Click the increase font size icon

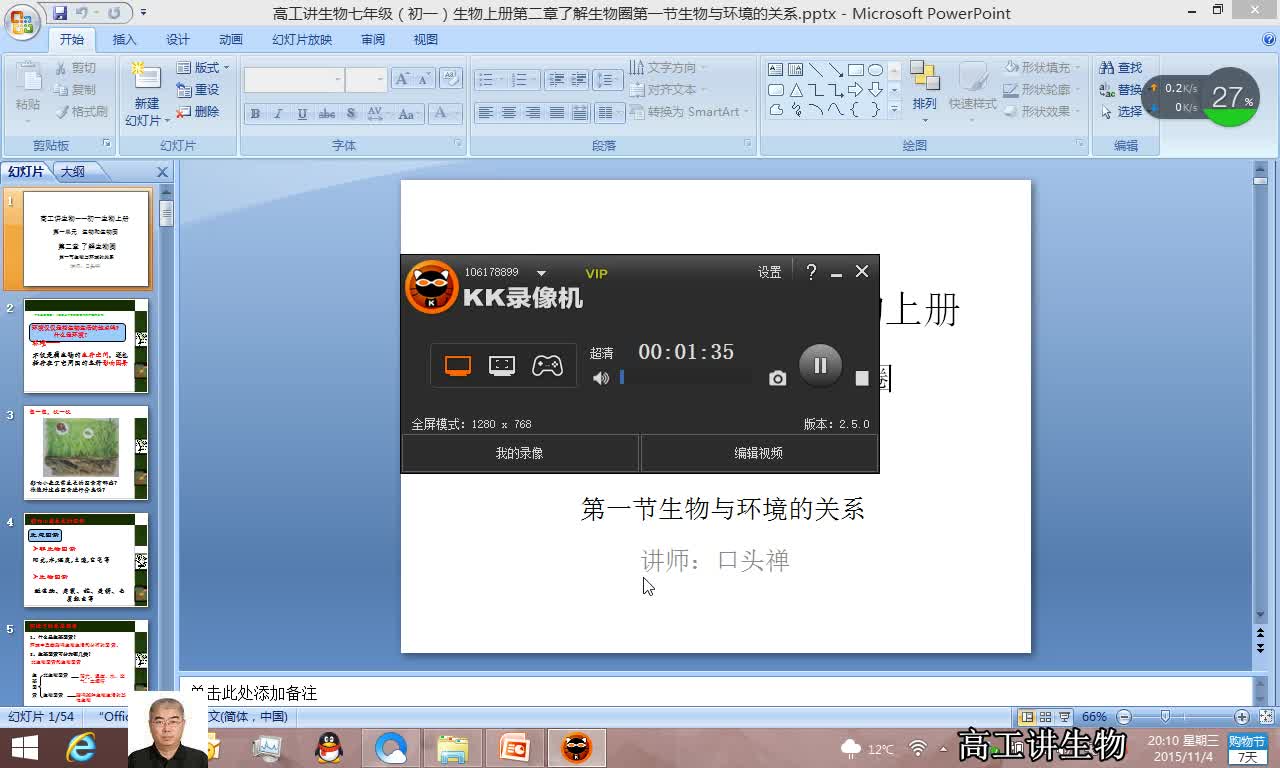pyautogui.click(x=402, y=80)
